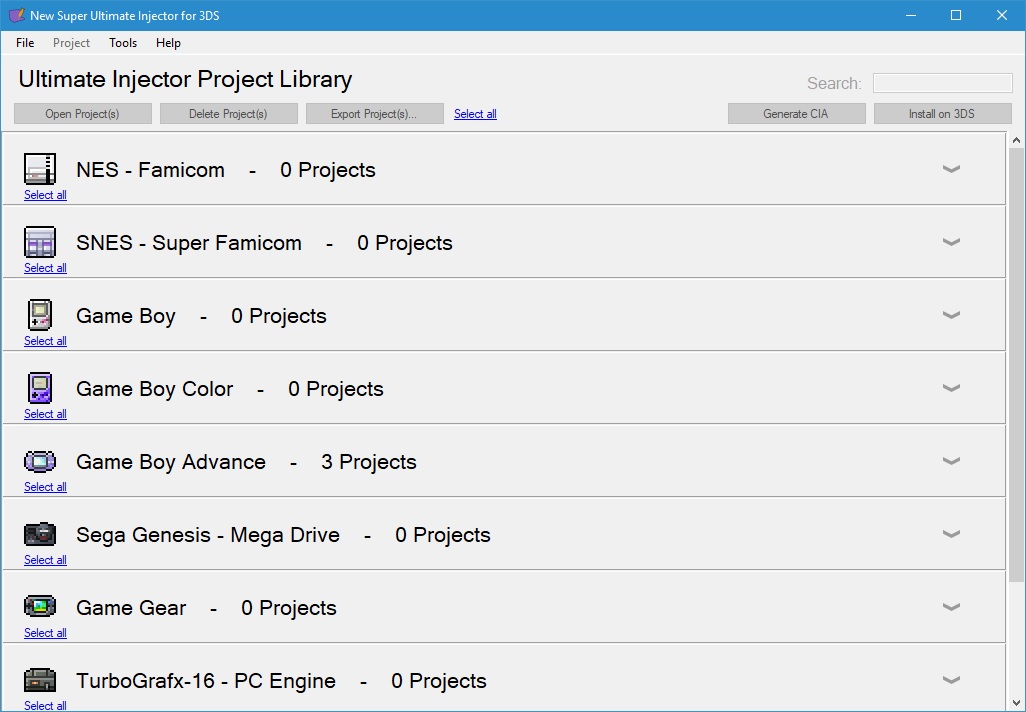Click the "Game Gear - 0 Projects" title
The width and height of the screenshot is (1026, 712).
point(206,607)
